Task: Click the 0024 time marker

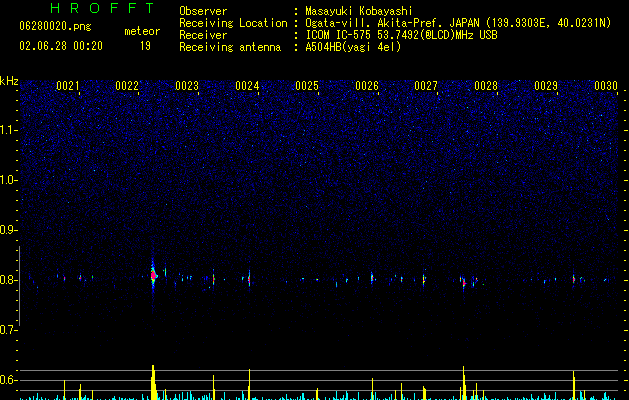Action: tap(247, 86)
